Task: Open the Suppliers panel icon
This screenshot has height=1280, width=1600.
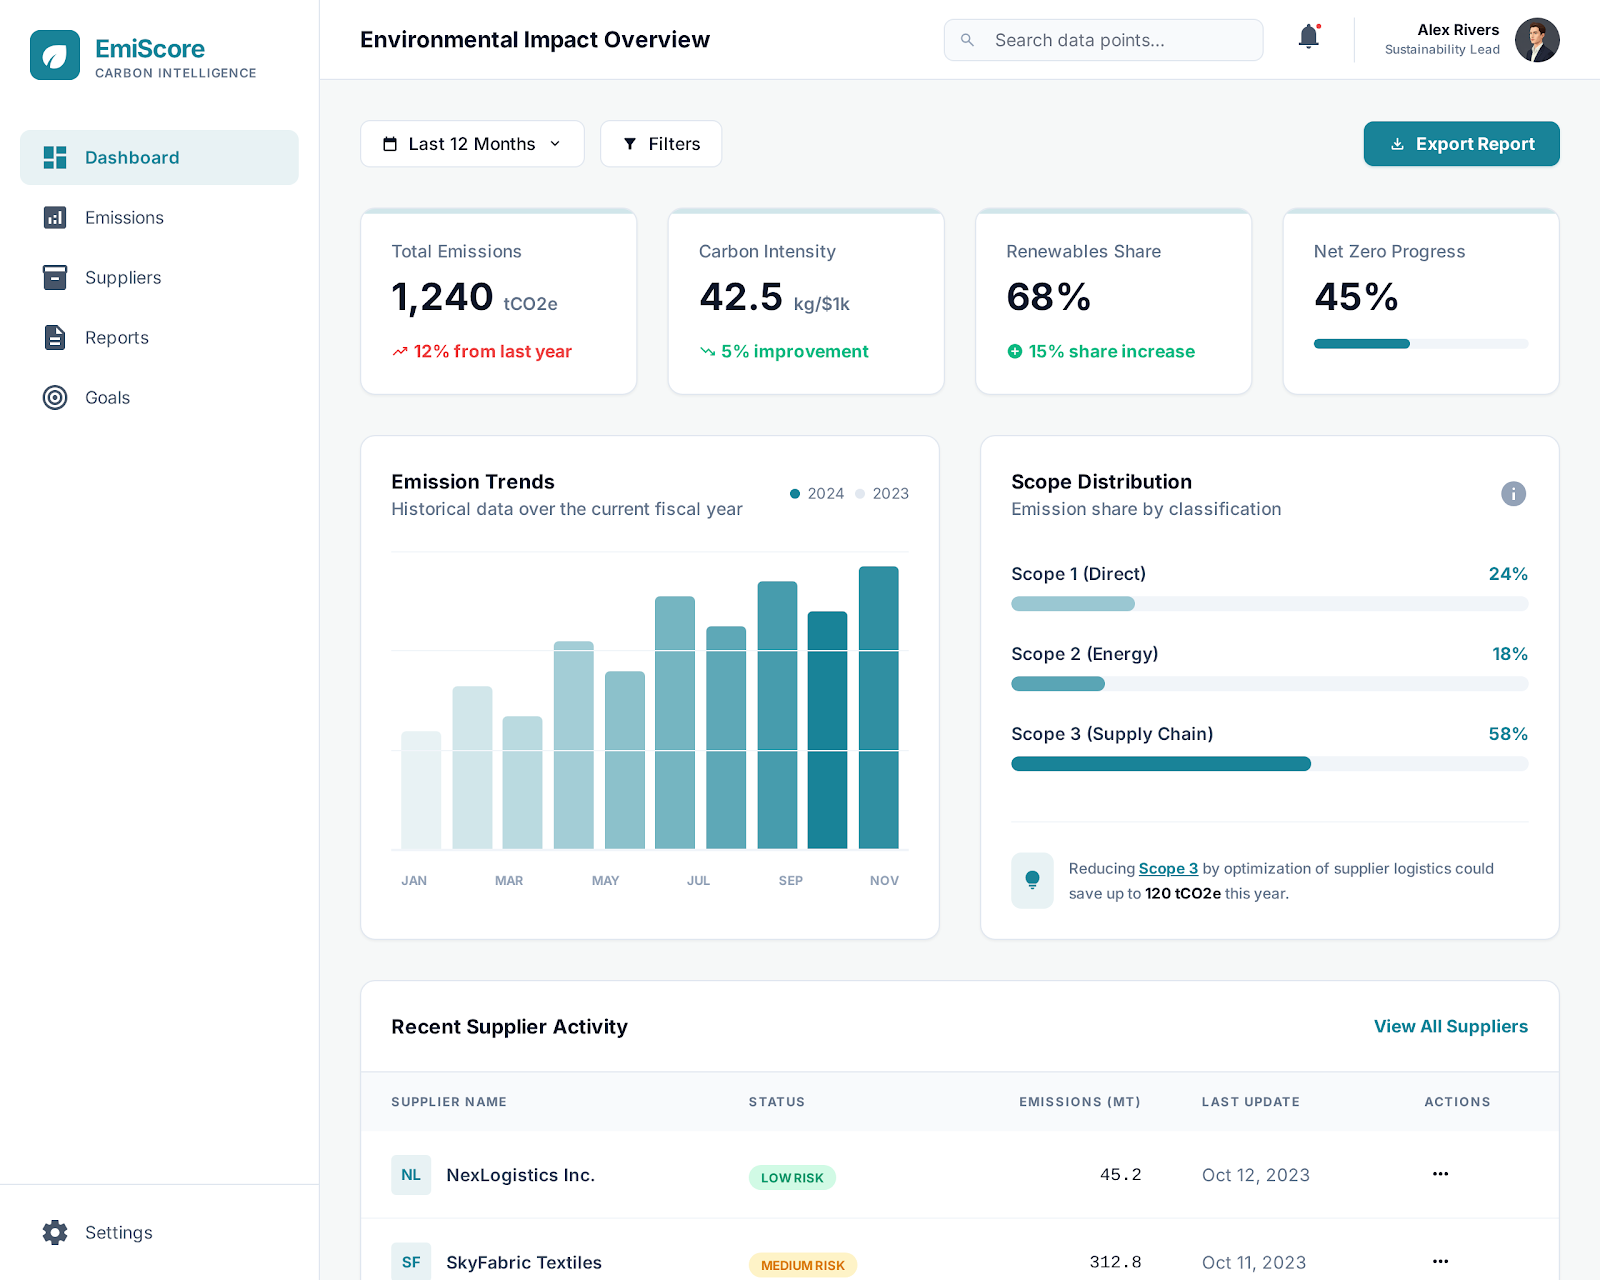Action: coord(54,277)
